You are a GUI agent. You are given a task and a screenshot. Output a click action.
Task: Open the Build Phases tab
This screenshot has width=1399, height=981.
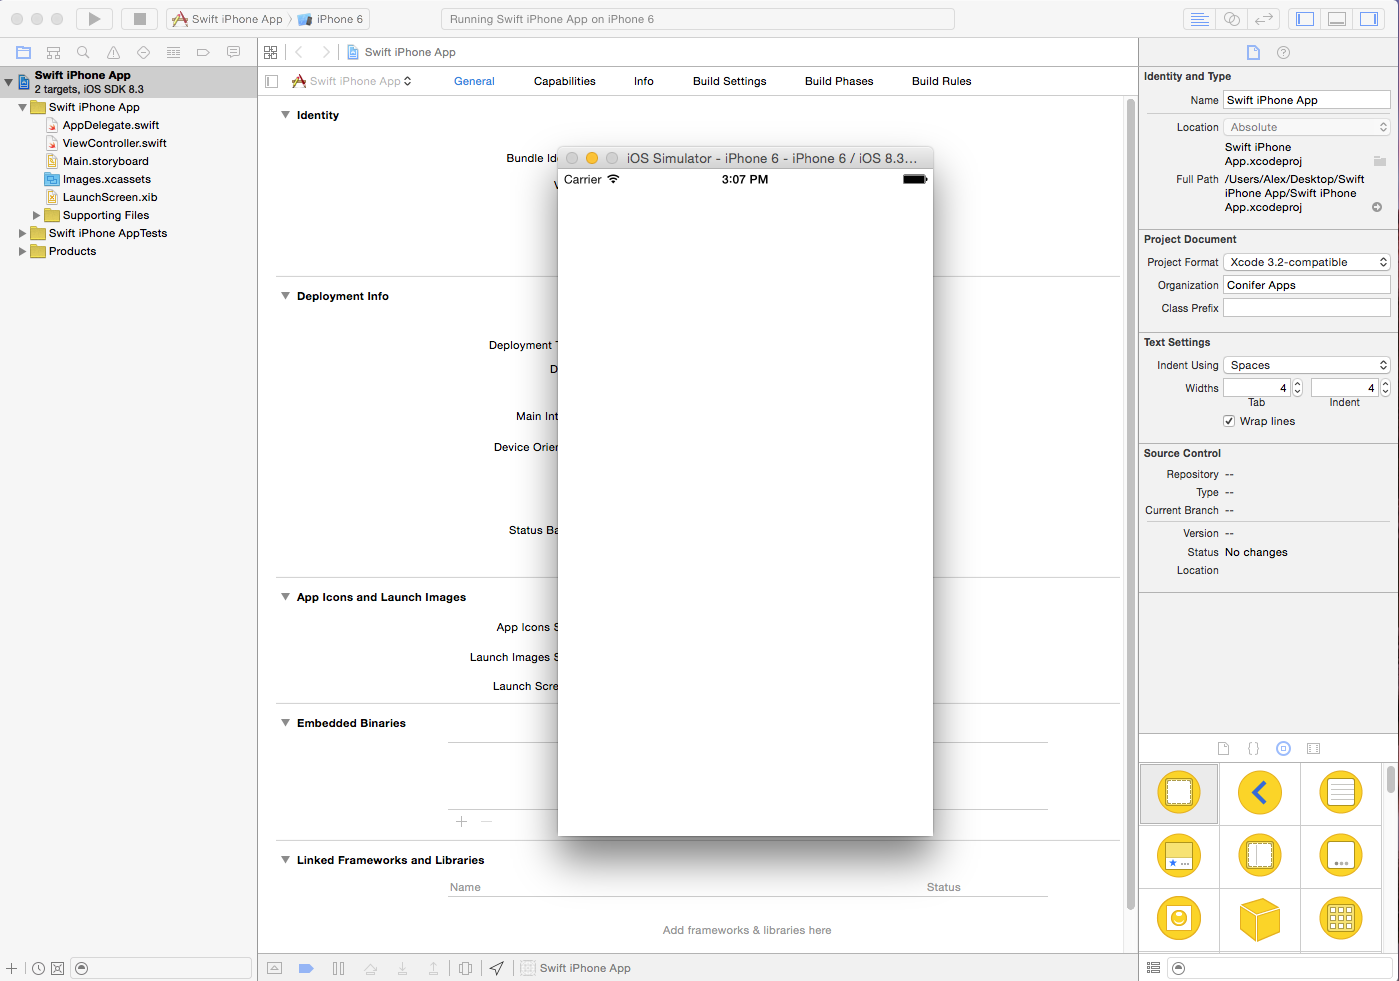838,81
